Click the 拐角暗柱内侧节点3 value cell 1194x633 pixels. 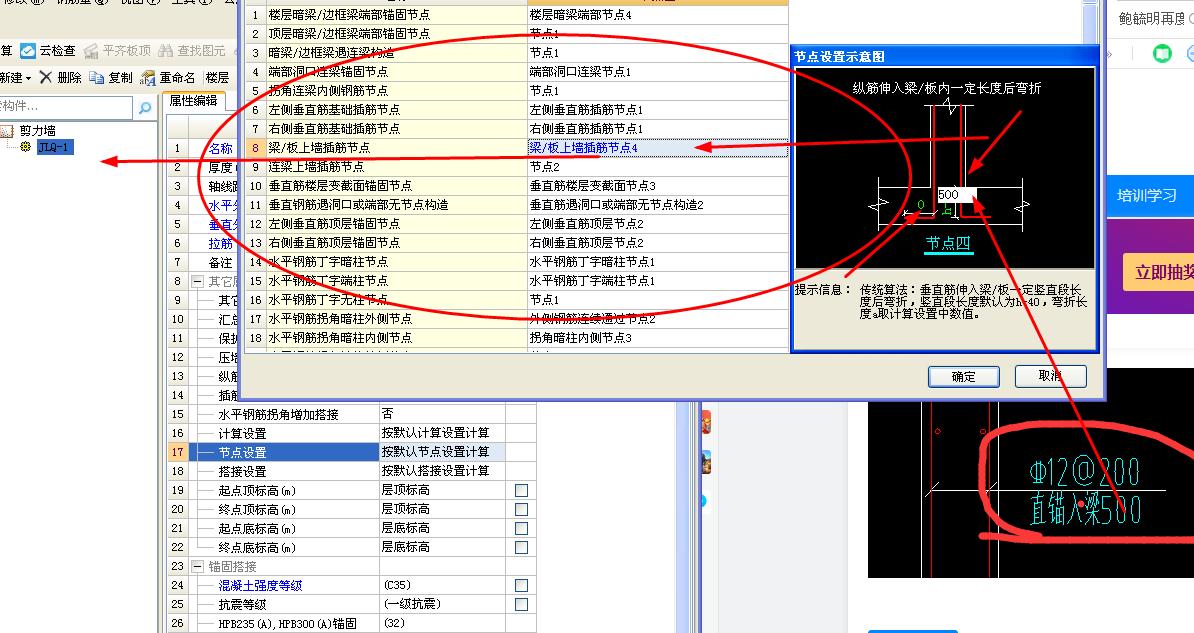click(x=658, y=338)
